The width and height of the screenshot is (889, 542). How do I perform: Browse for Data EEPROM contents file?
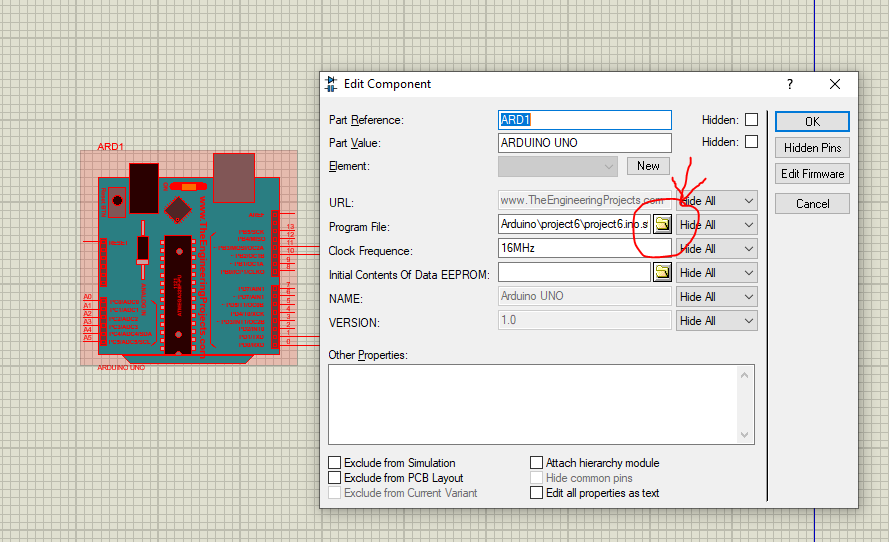[x=662, y=272]
